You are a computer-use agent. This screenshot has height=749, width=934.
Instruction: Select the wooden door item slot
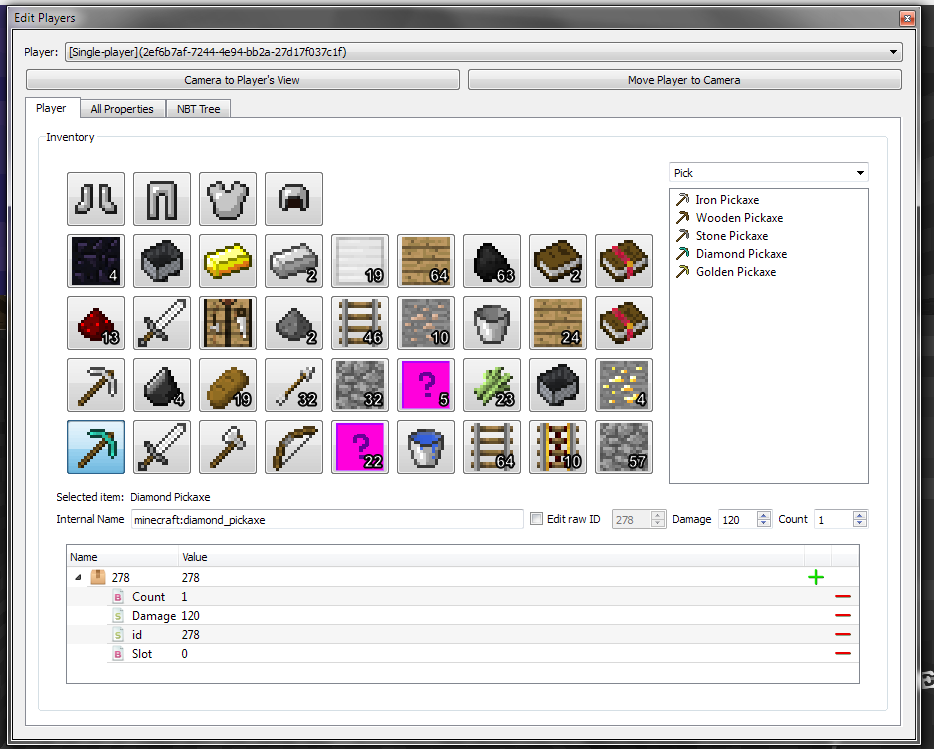pos(228,323)
